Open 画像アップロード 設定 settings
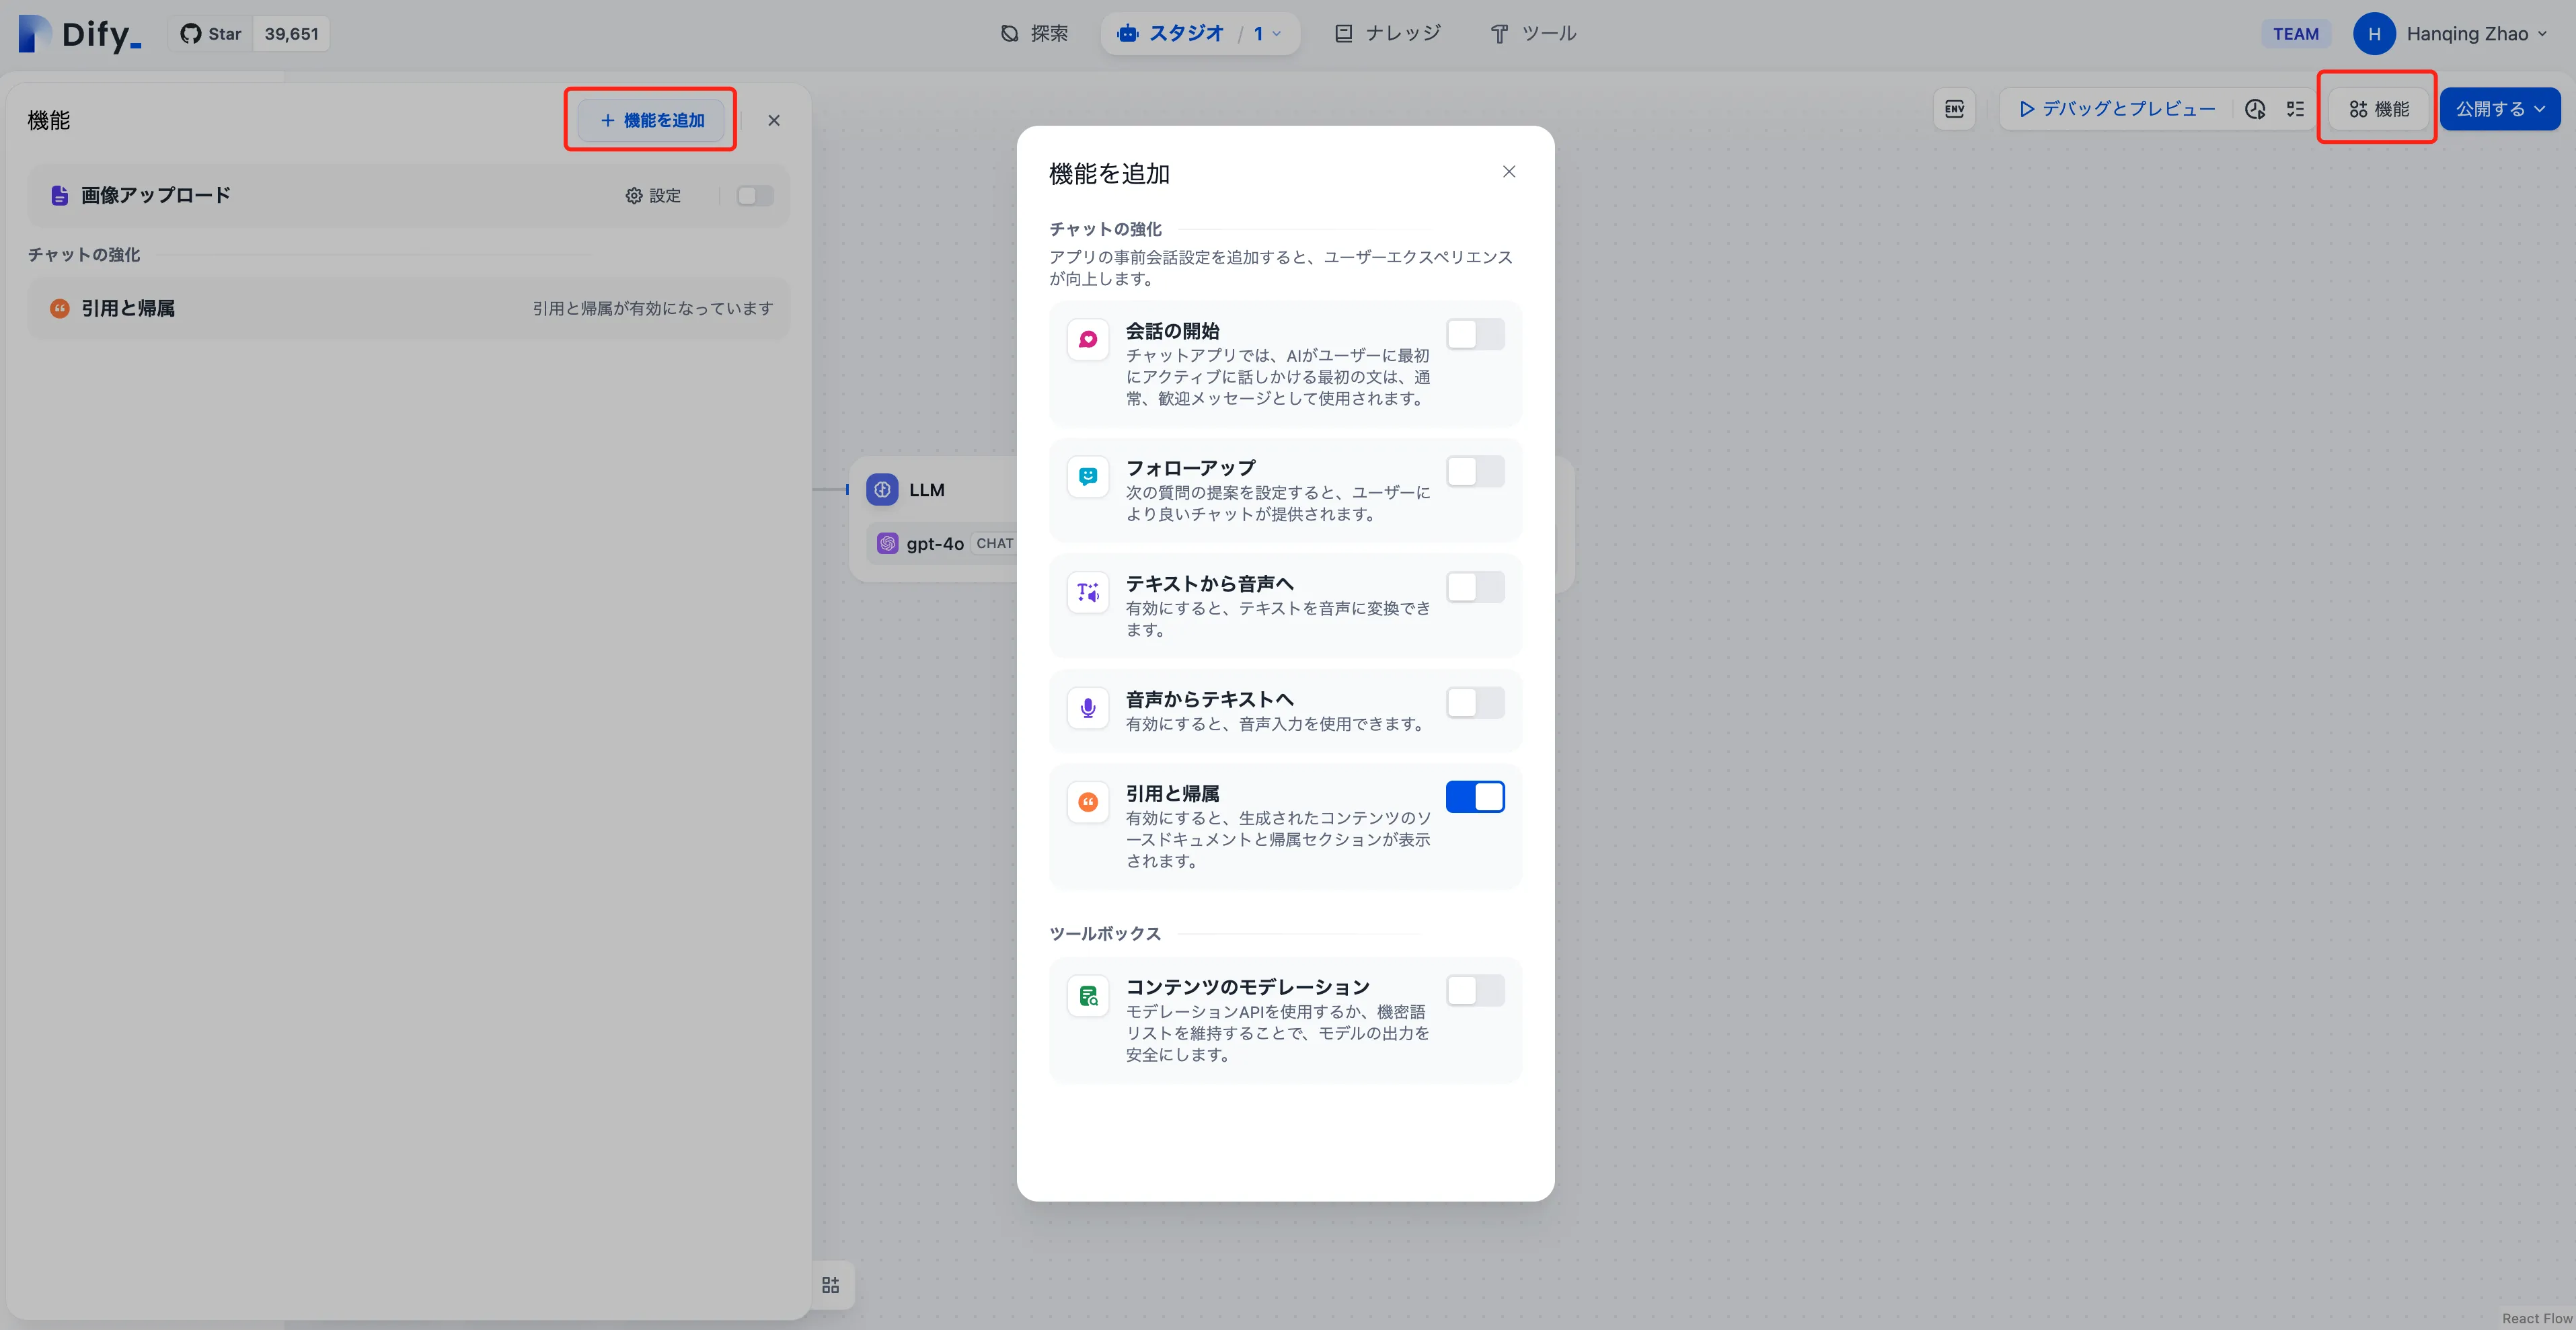 click(653, 196)
